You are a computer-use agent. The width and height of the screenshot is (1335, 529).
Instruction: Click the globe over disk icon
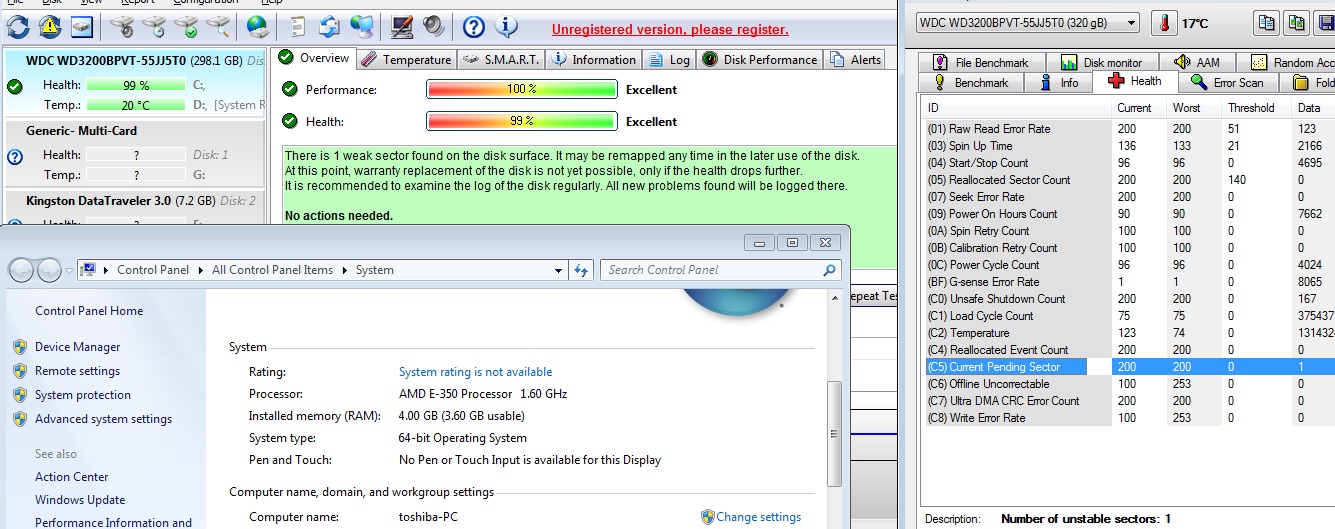coord(258,26)
